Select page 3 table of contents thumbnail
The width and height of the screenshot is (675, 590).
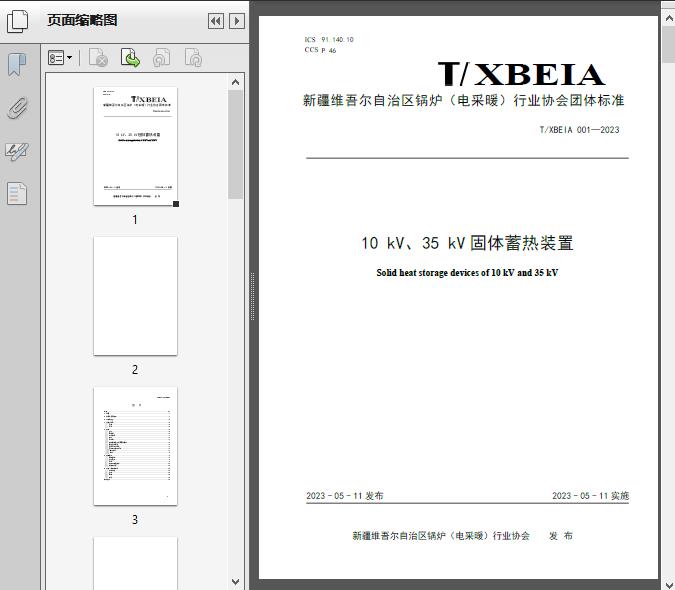coord(136,446)
